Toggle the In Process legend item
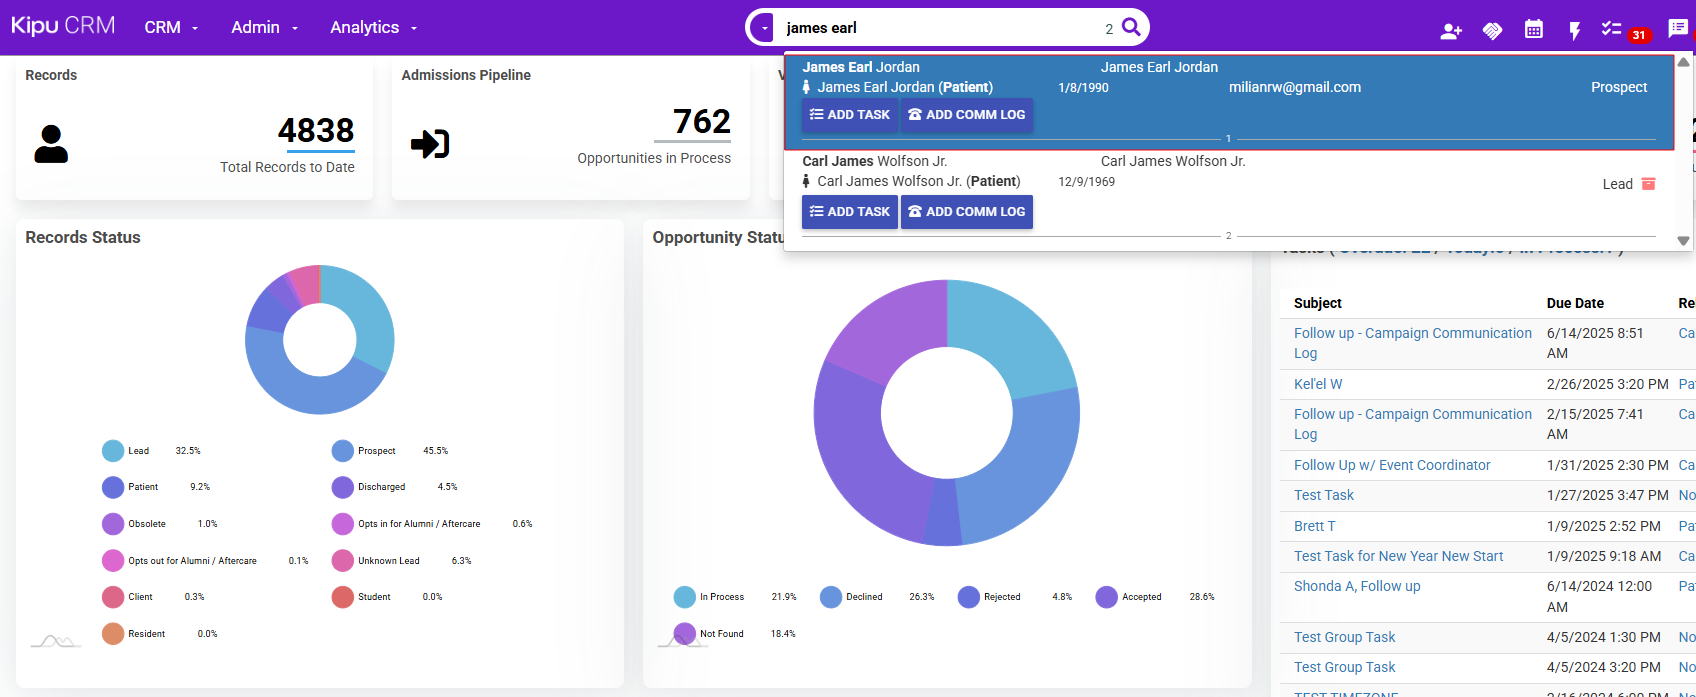 [x=721, y=597]
